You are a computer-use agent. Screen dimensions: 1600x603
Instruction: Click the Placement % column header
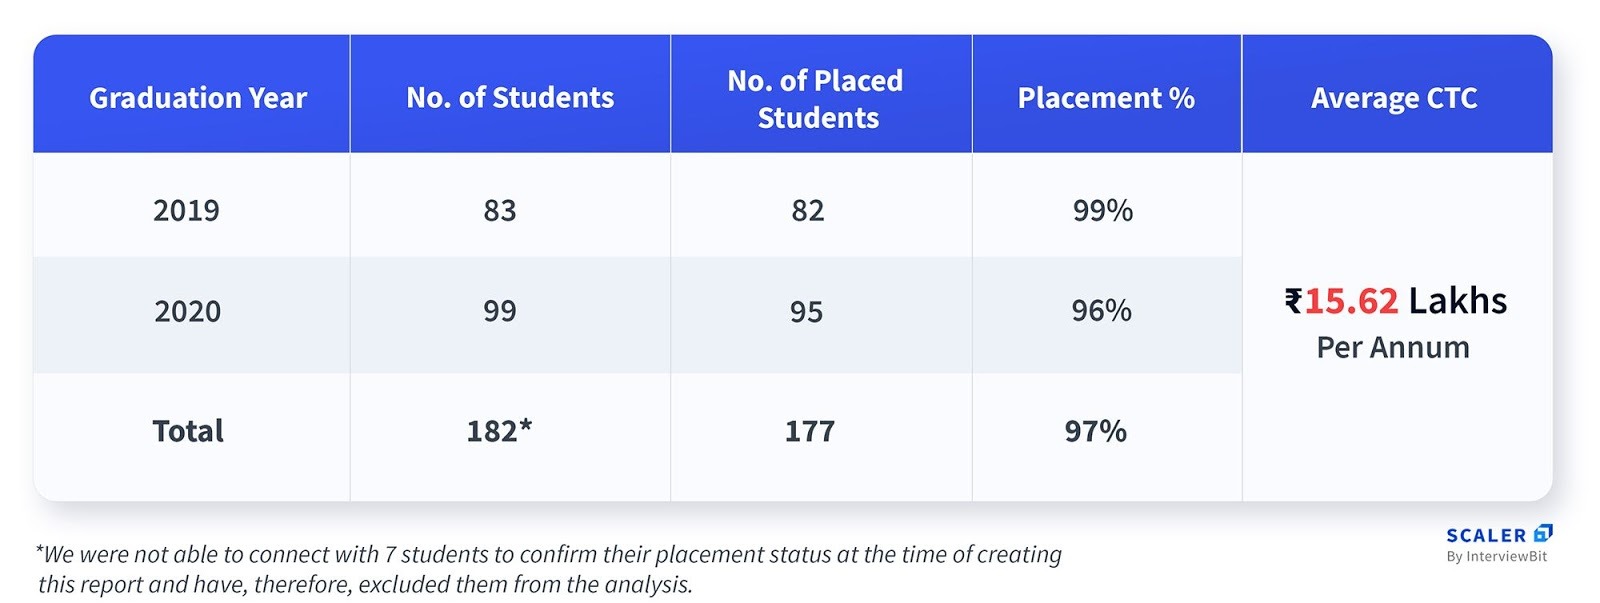point(1106,98)
